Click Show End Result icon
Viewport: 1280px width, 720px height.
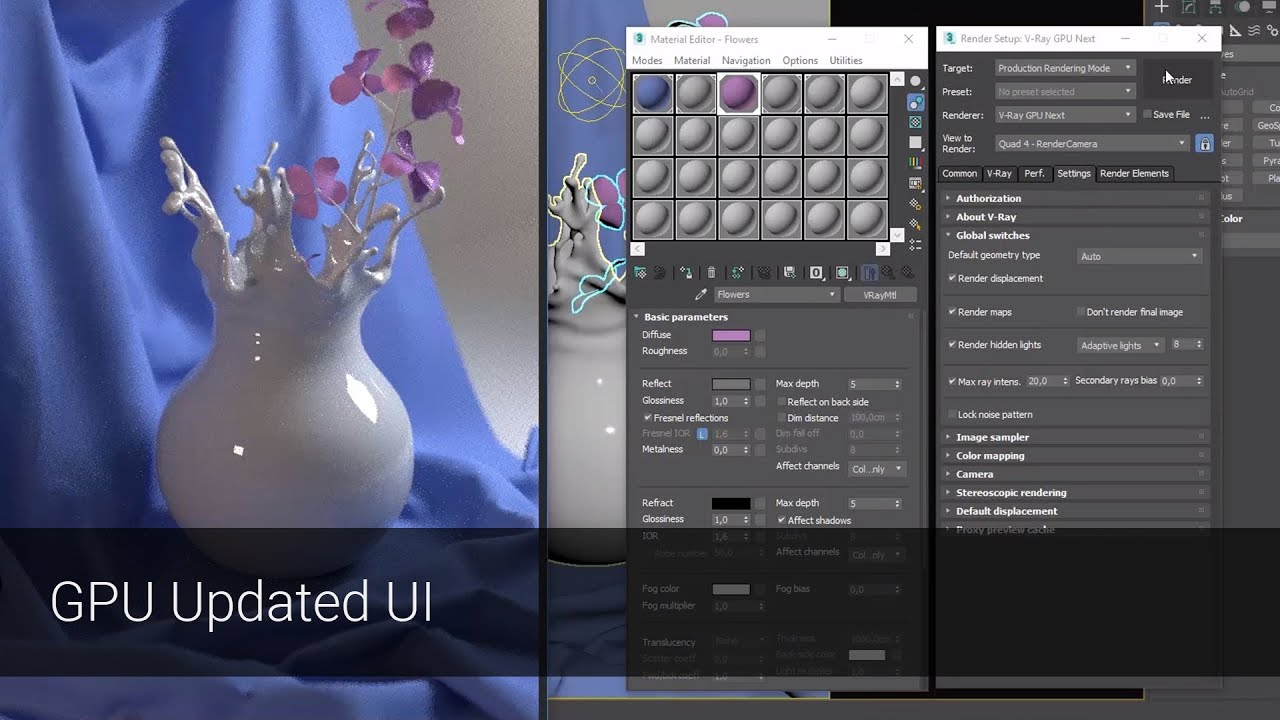(869, 272)
